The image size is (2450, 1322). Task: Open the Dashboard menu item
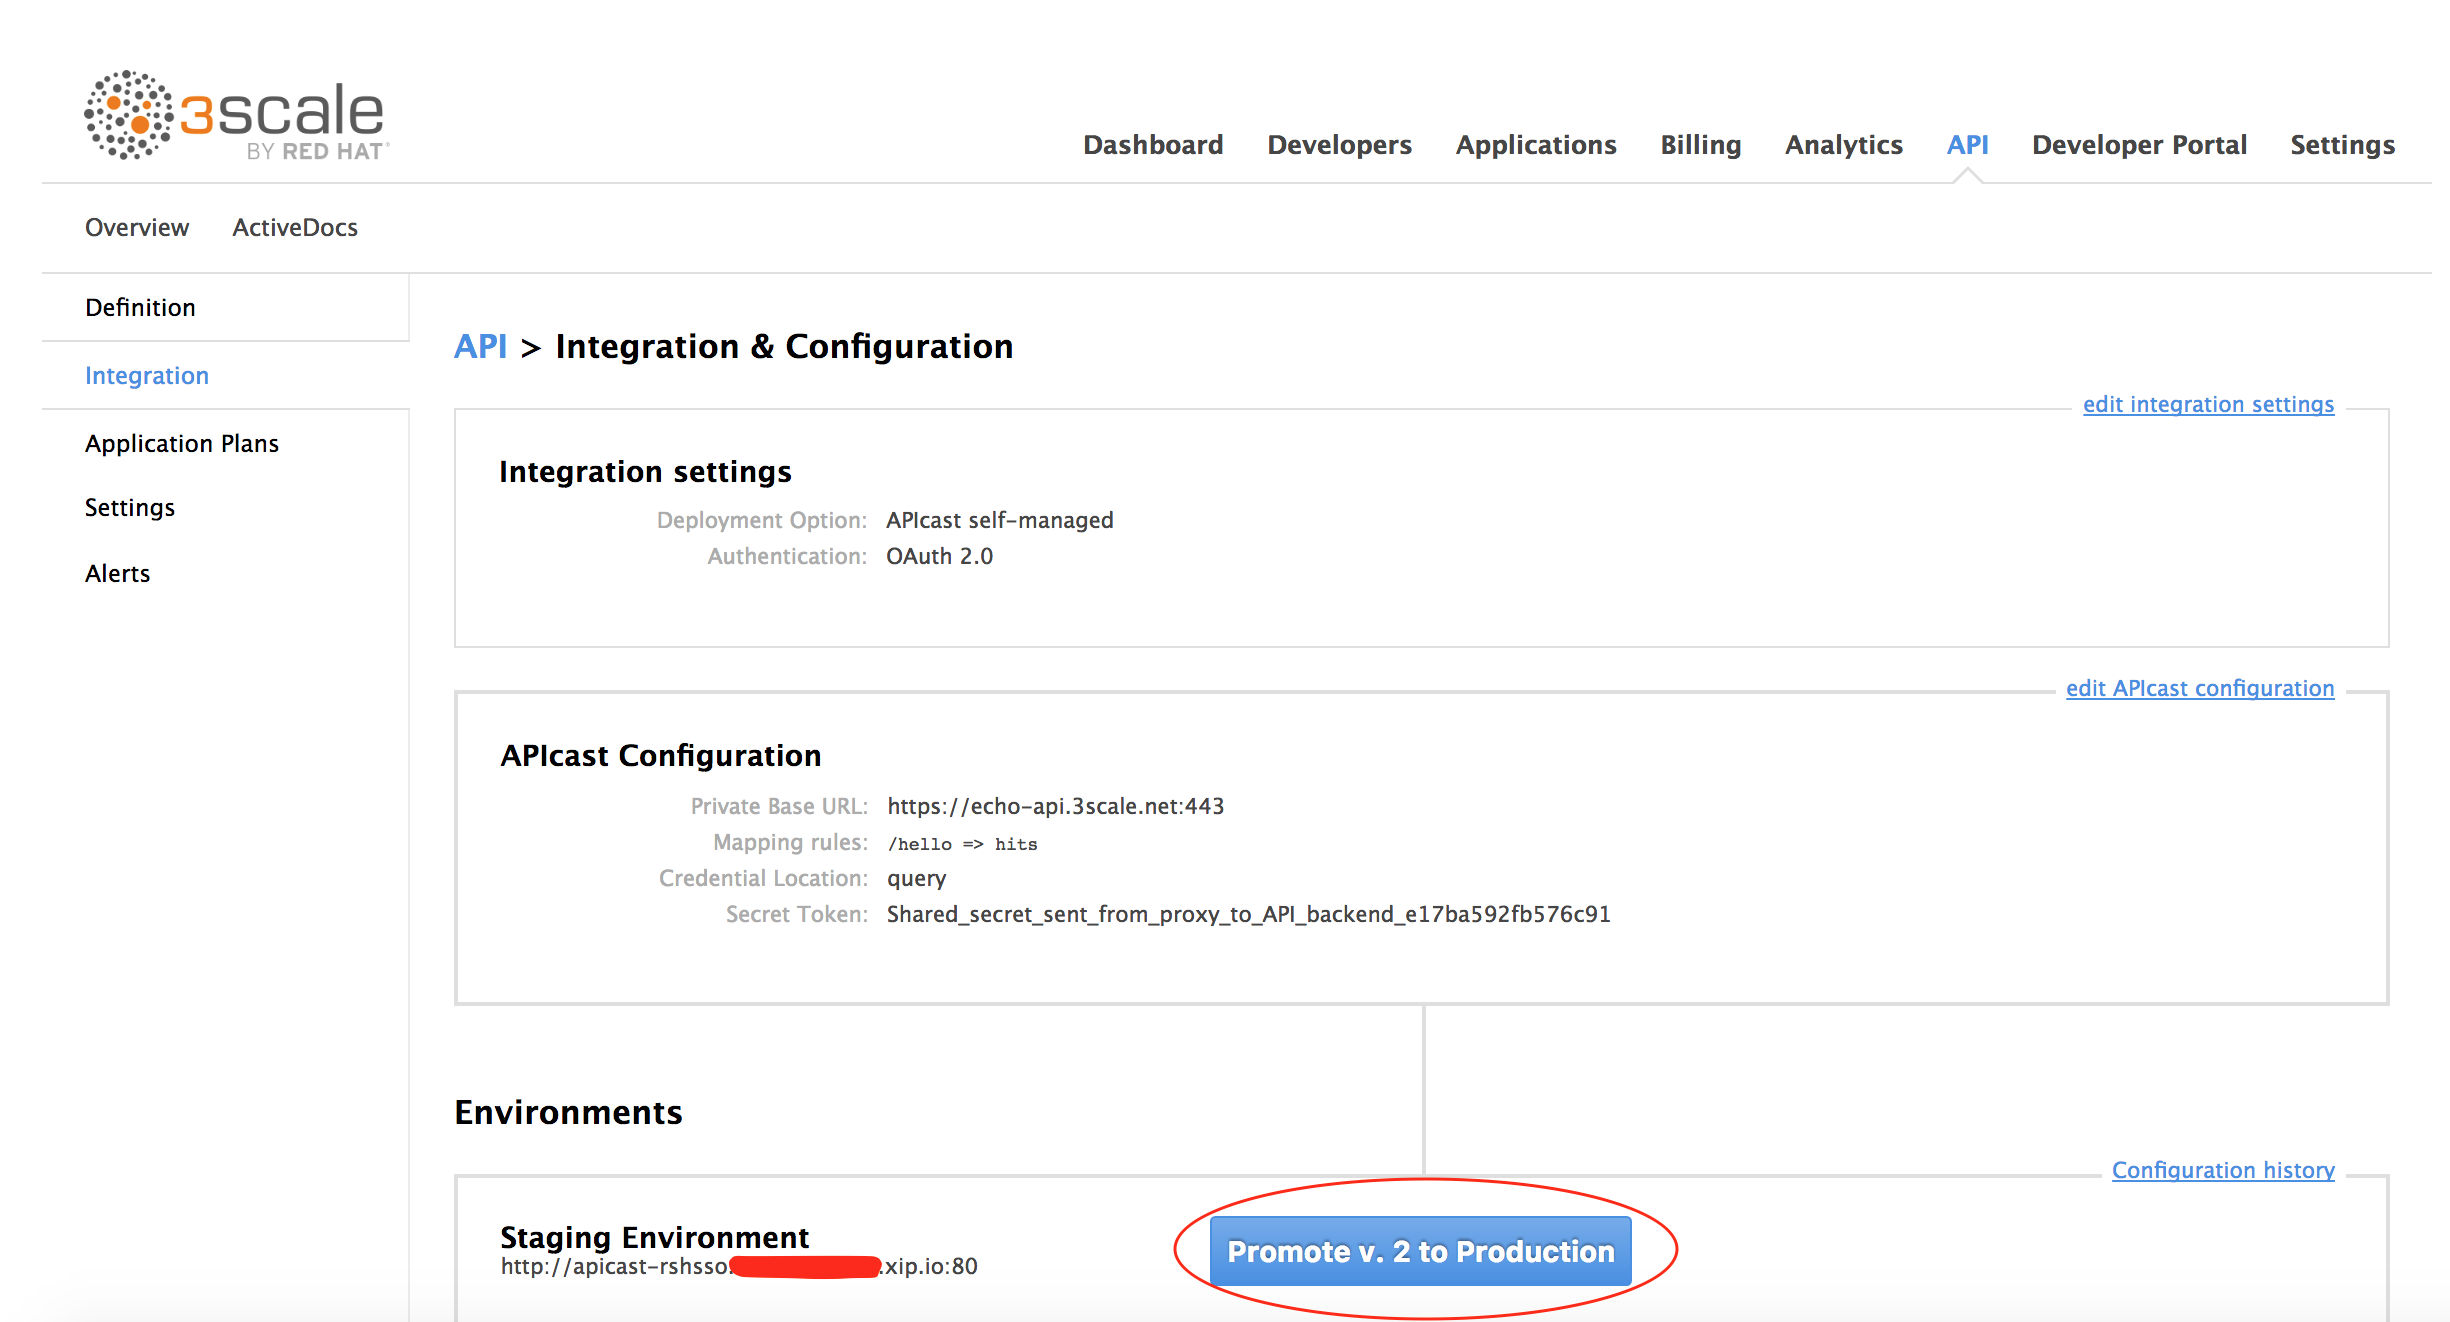(x=1152, y=145)
